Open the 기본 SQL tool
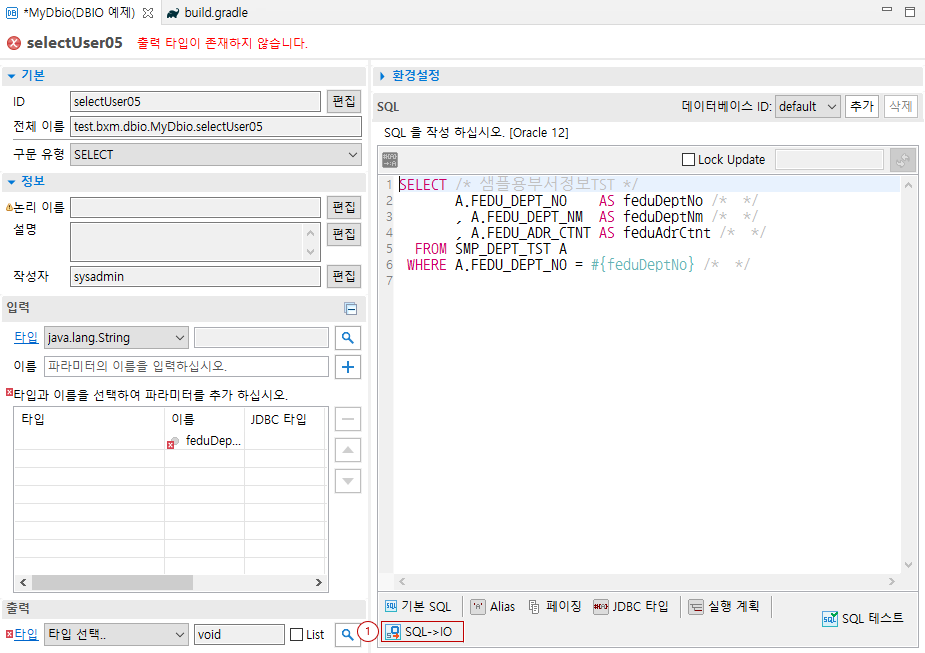This screenshot has height=653, width=925. (x=418, y=606)
